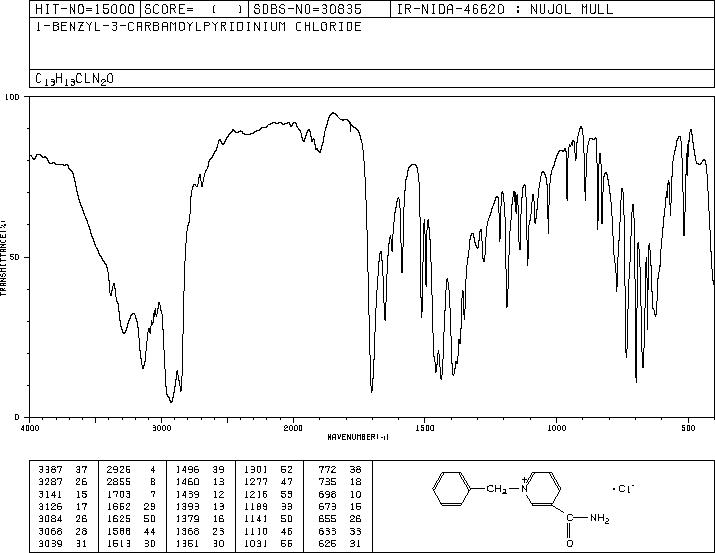Click the y-axis 0 tick label

[x=17, y=417]
